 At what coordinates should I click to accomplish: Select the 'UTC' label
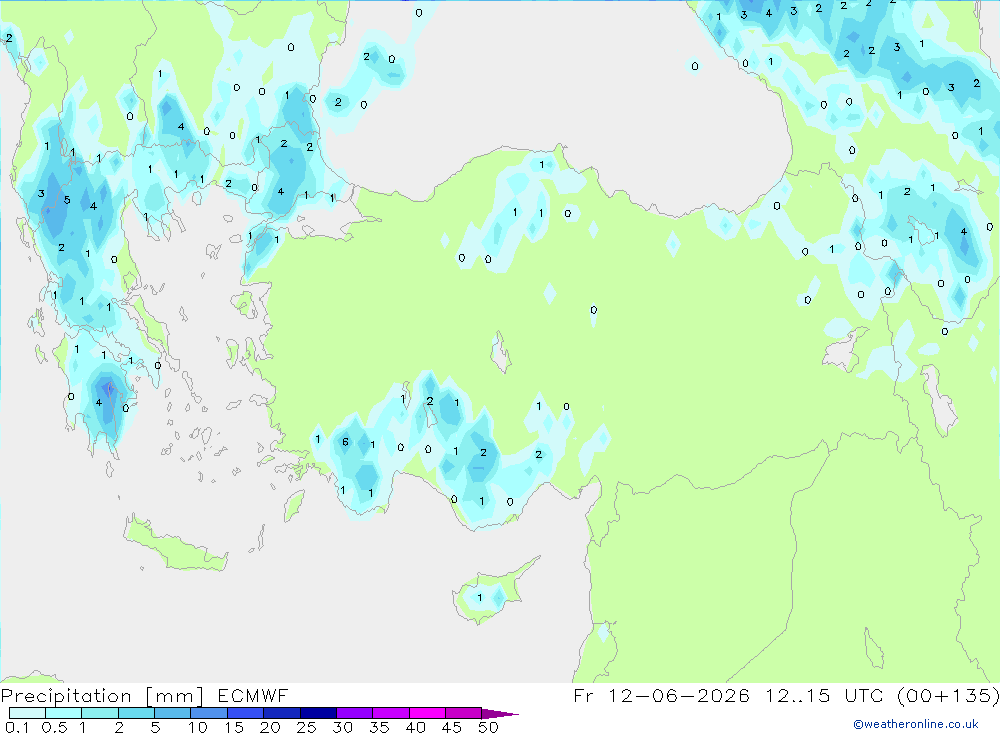(866, 695)
